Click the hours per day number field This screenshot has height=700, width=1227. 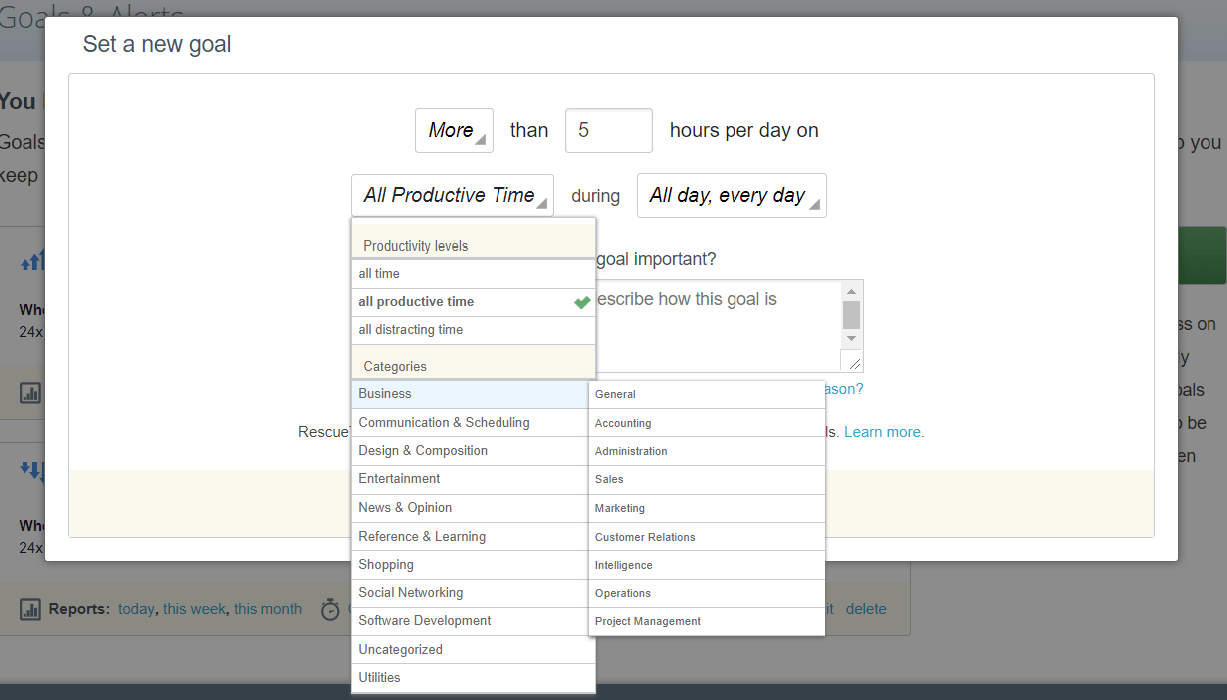click(608, 131)
